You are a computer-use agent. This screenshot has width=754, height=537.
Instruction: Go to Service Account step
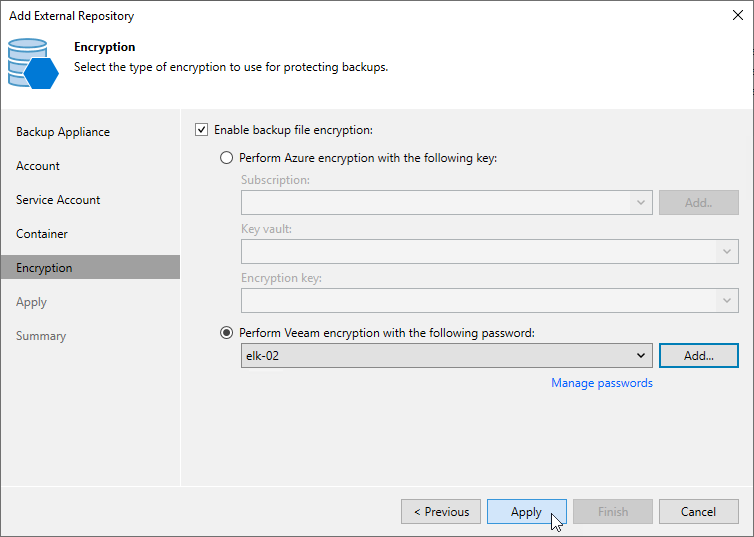pos(58,200)
